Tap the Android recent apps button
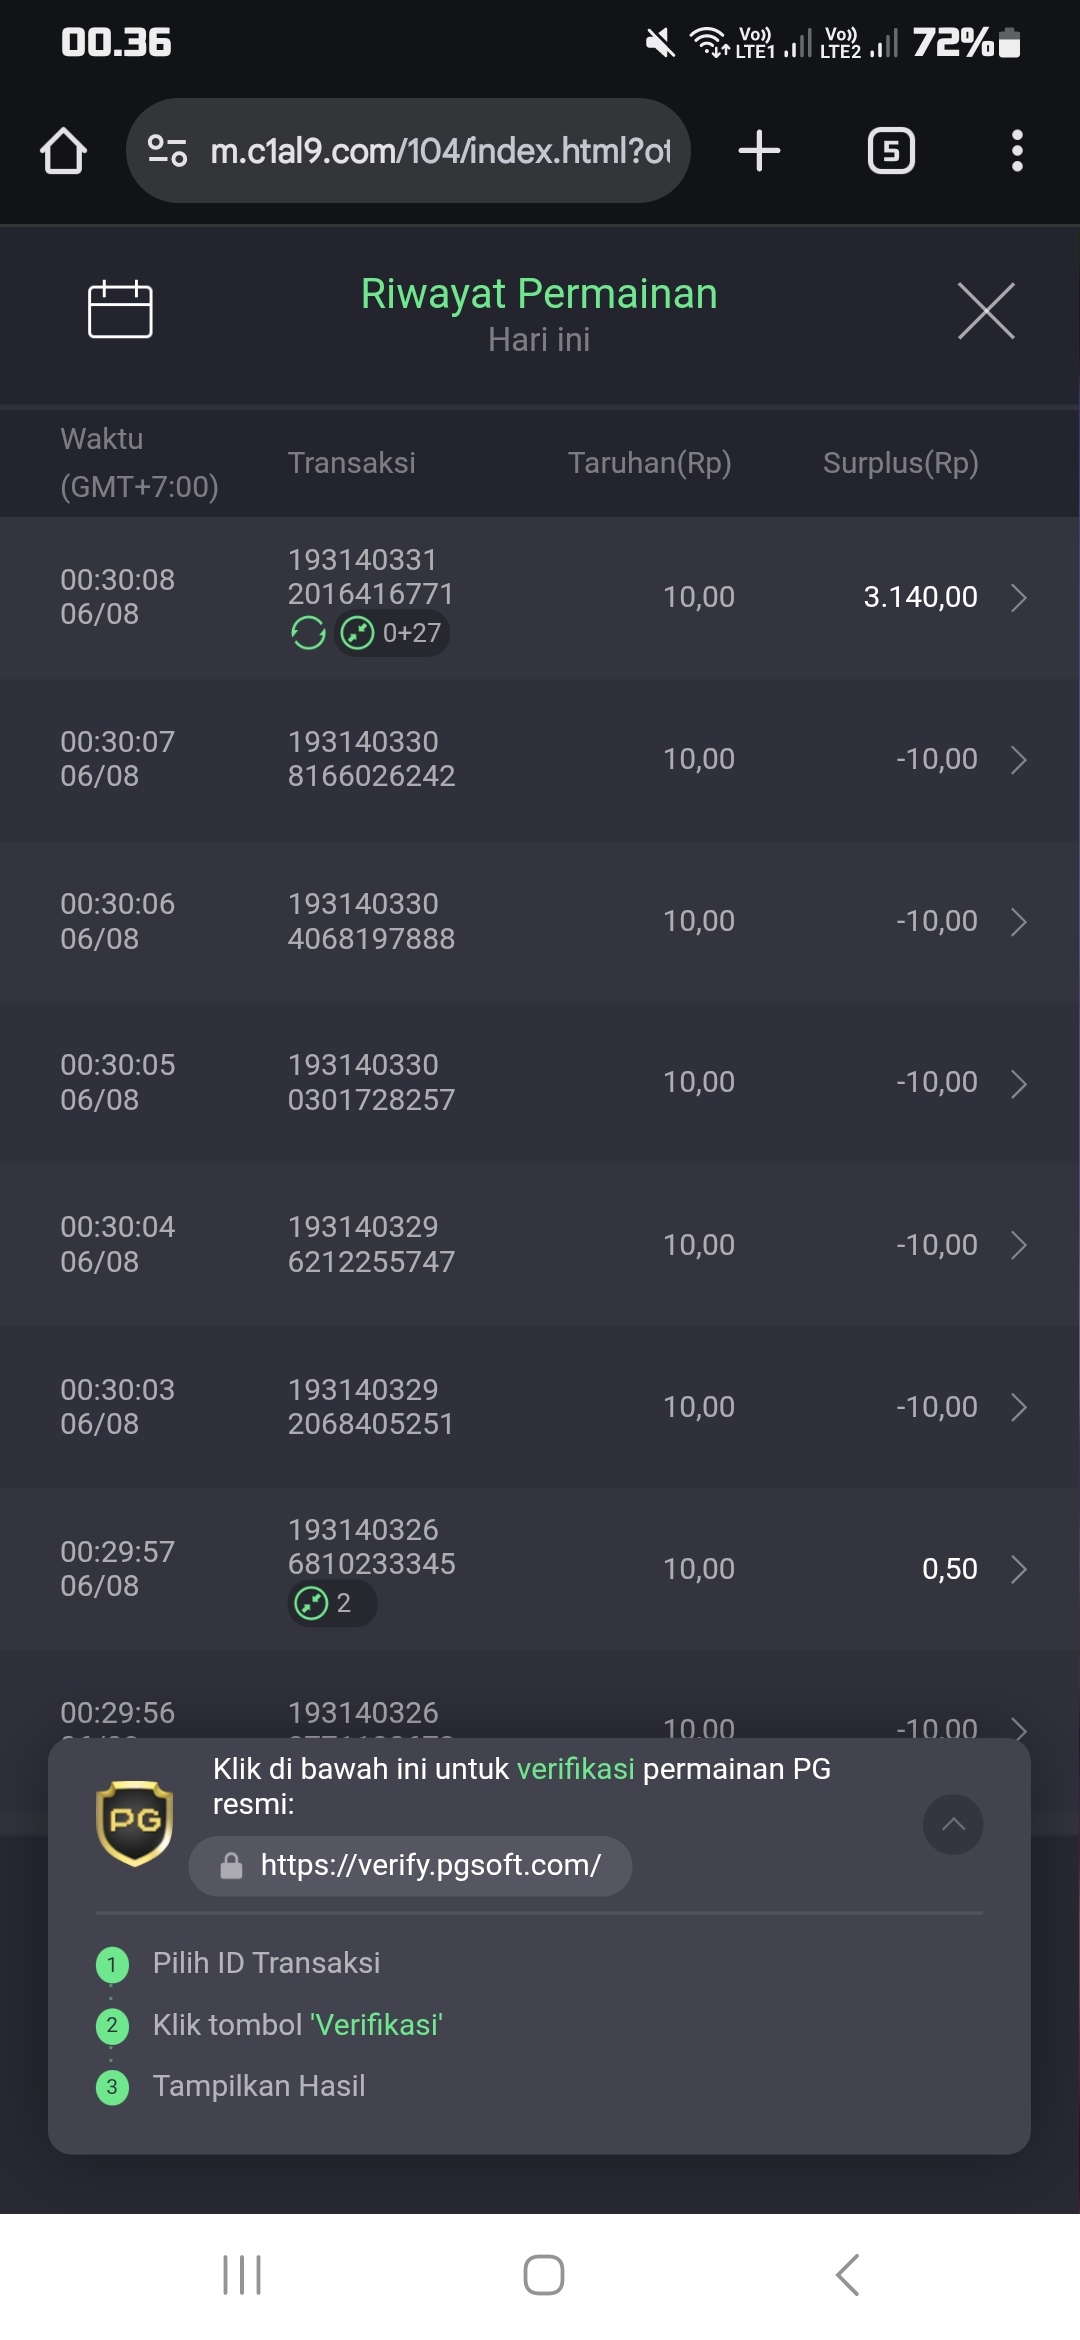The image size is (1080, 2340). [242, 2275]
